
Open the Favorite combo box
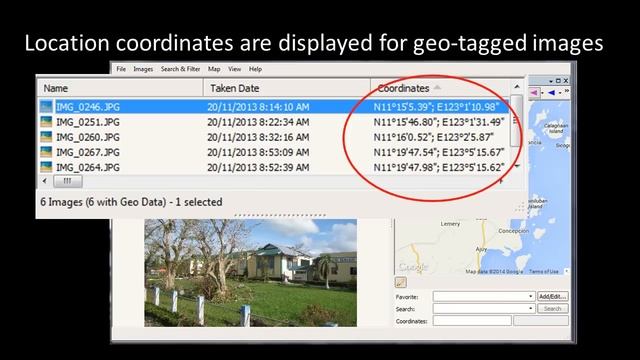[484, 296]
